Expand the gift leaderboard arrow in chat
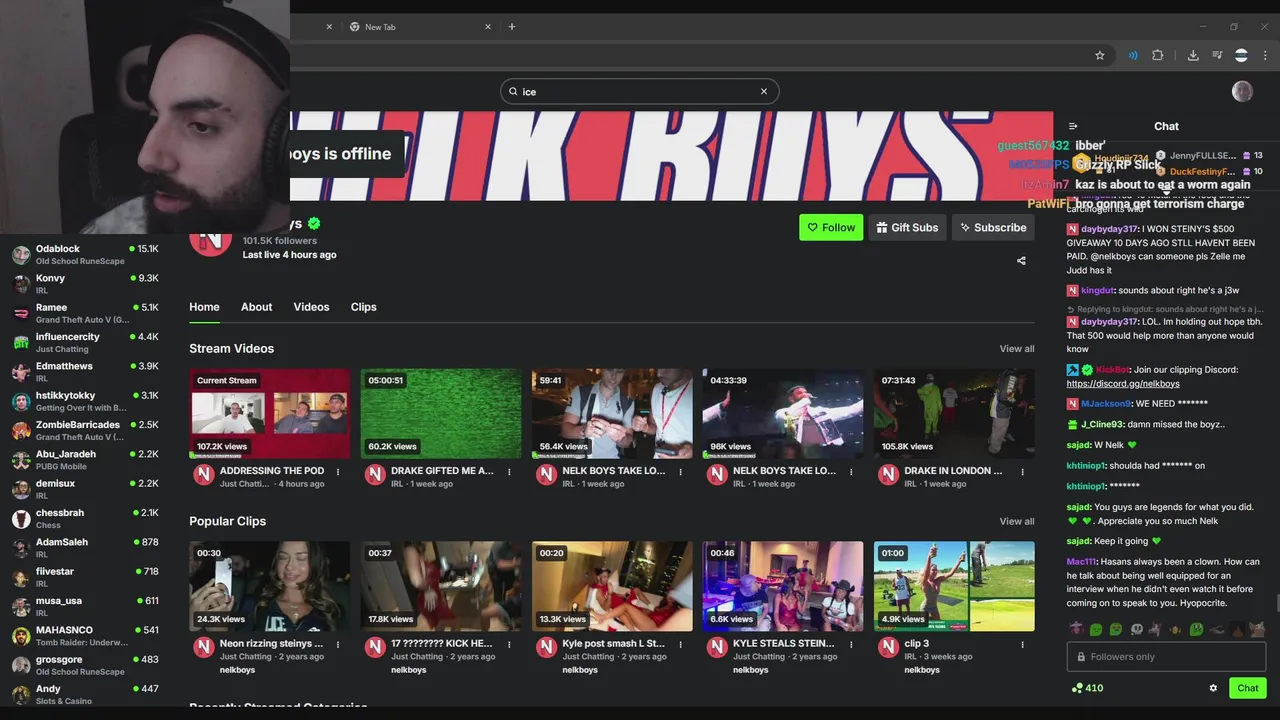Image resolution: width=1280 pixels, height=720 pixels. click(1166, 192)
